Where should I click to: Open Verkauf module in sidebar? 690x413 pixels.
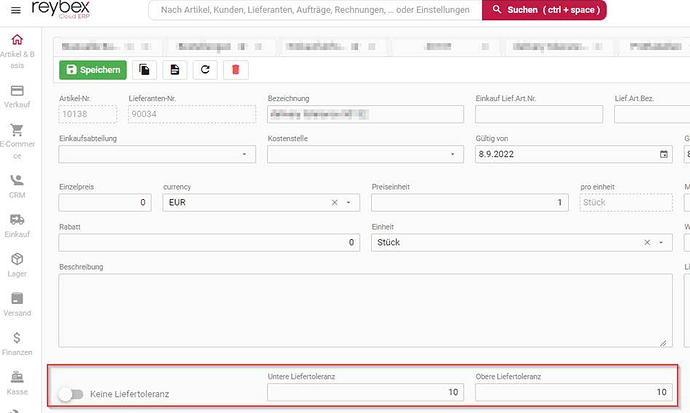tap(16, 96)
